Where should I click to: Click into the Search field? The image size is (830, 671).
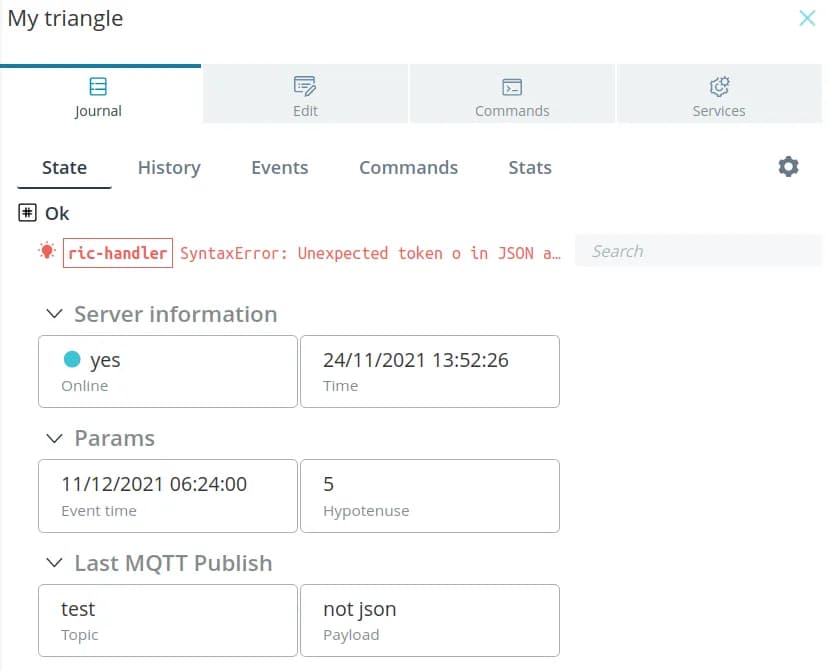(700, 251)
